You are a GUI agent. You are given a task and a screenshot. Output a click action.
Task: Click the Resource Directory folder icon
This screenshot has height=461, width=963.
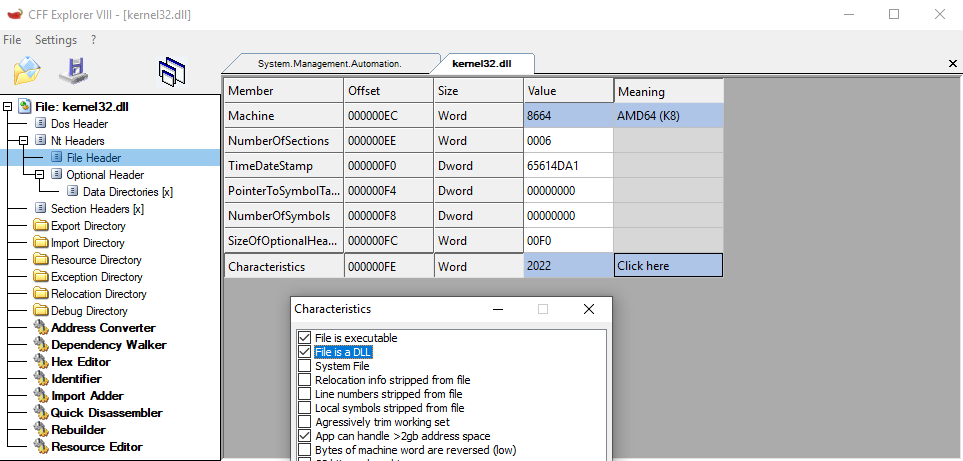tap(41, 260)
